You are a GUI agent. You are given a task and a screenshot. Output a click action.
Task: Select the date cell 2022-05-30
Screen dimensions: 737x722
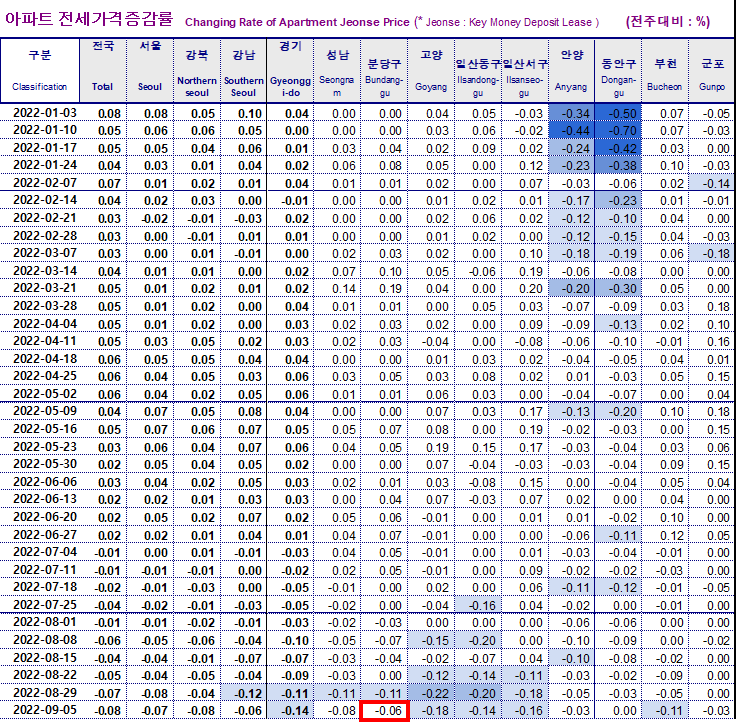click(x=40, y=464)
